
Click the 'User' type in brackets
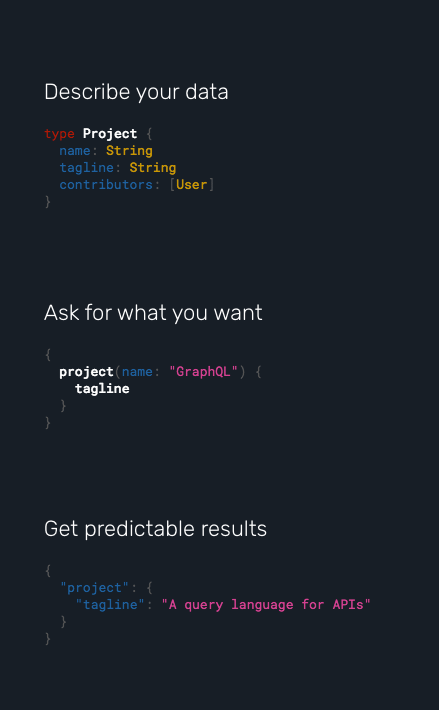tap(191, 184)
